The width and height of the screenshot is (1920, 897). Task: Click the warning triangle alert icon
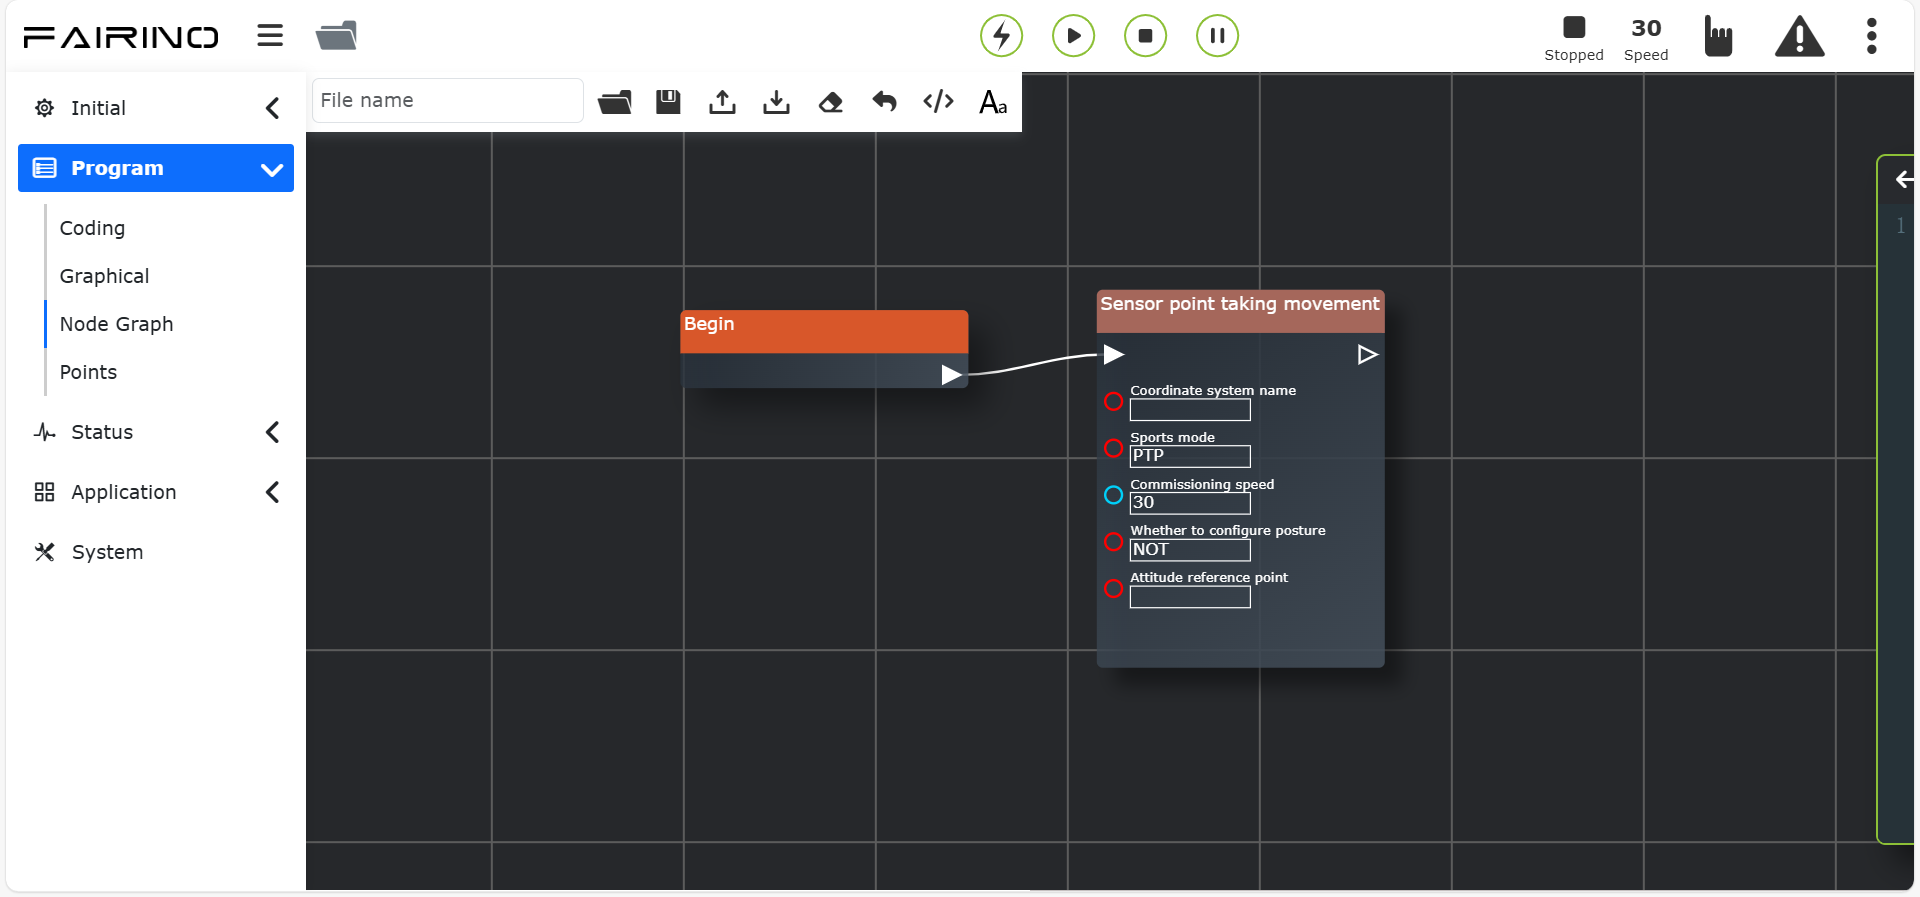(x=1799, y=37)
